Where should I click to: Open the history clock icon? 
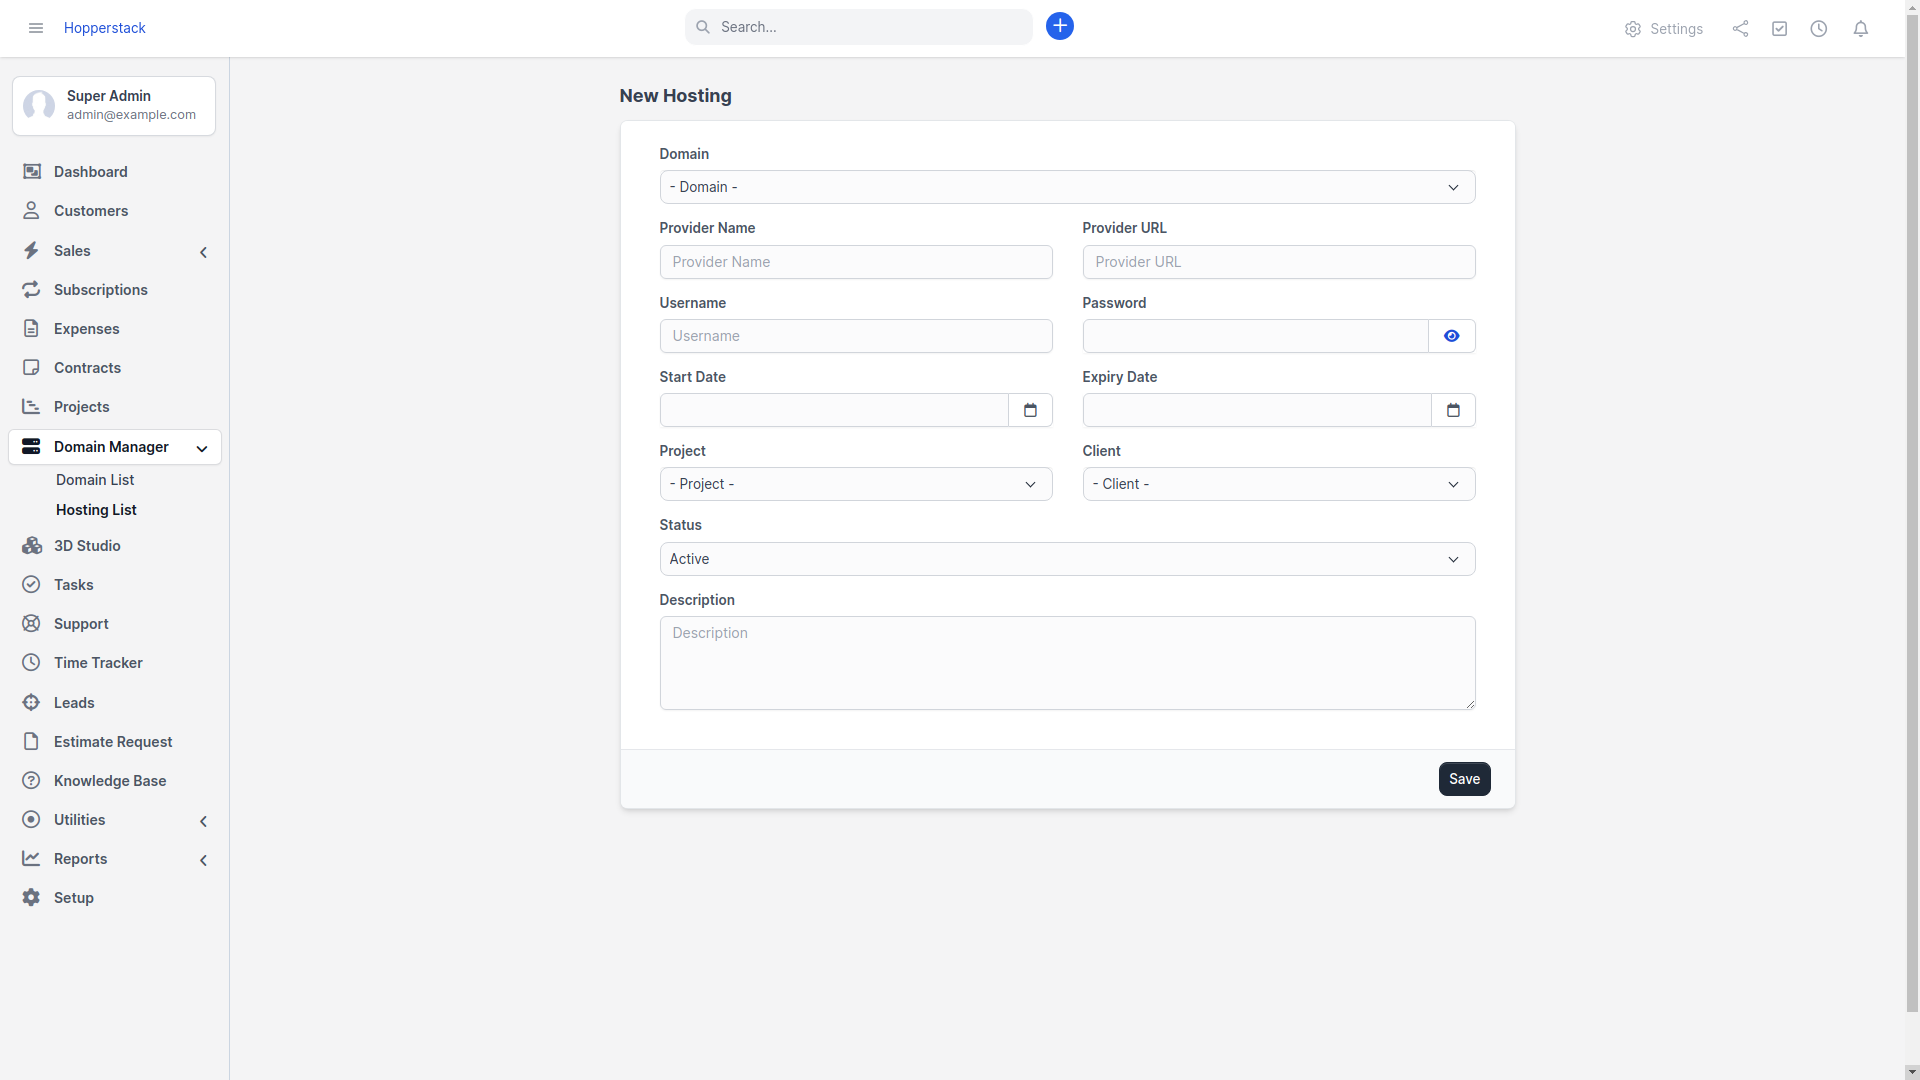coord(1819,28)
